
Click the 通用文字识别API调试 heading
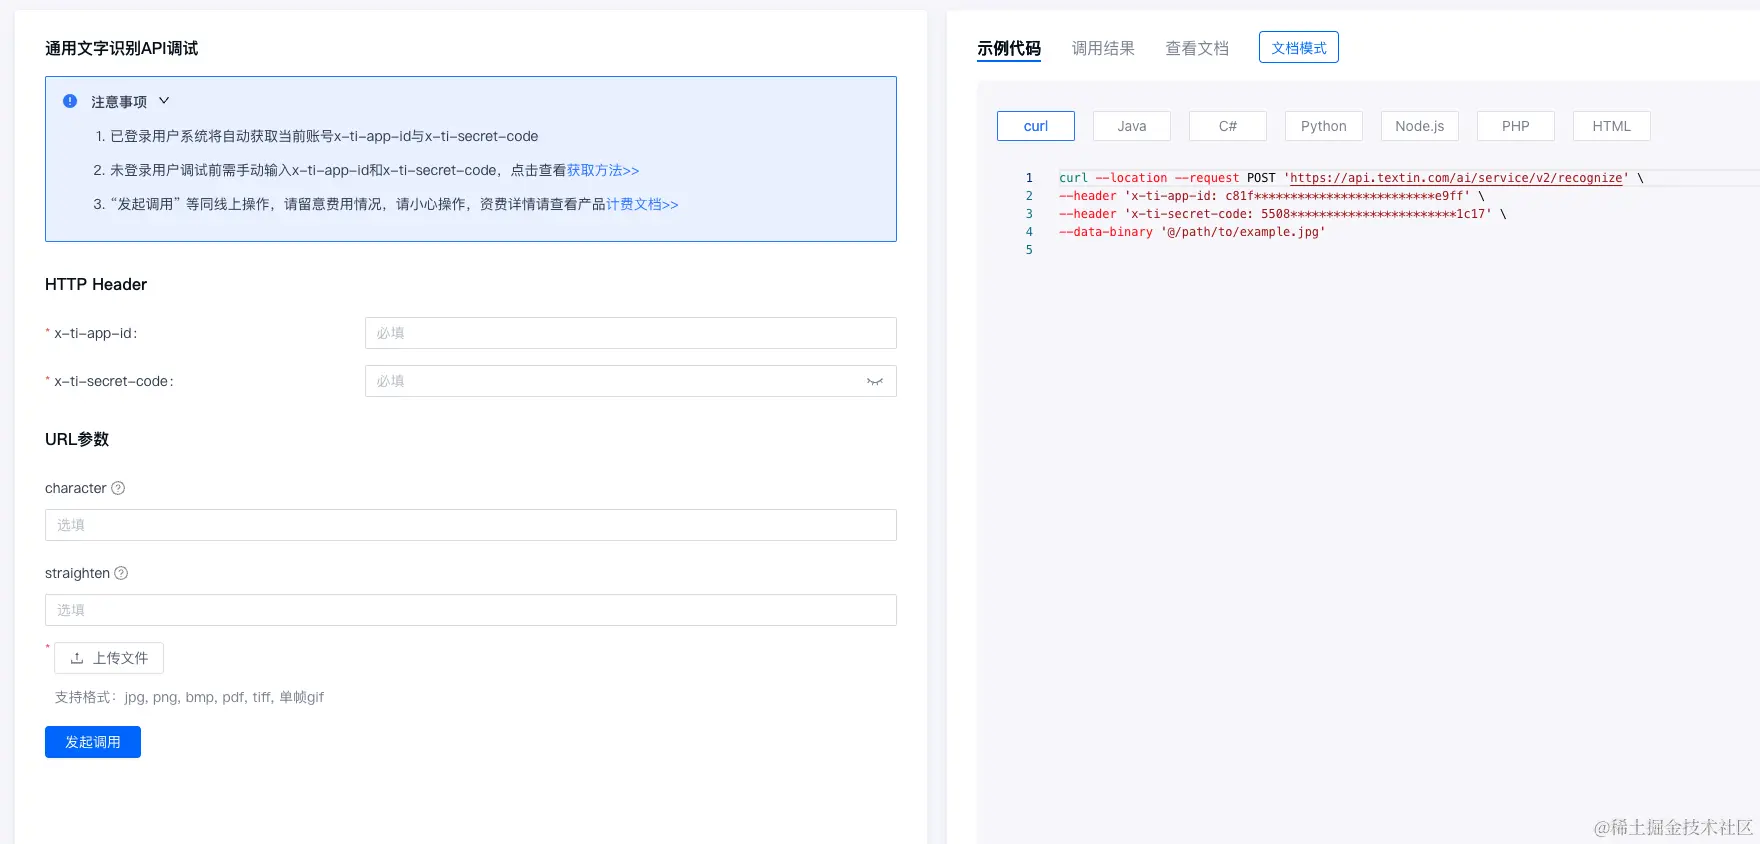pos(121,48)
